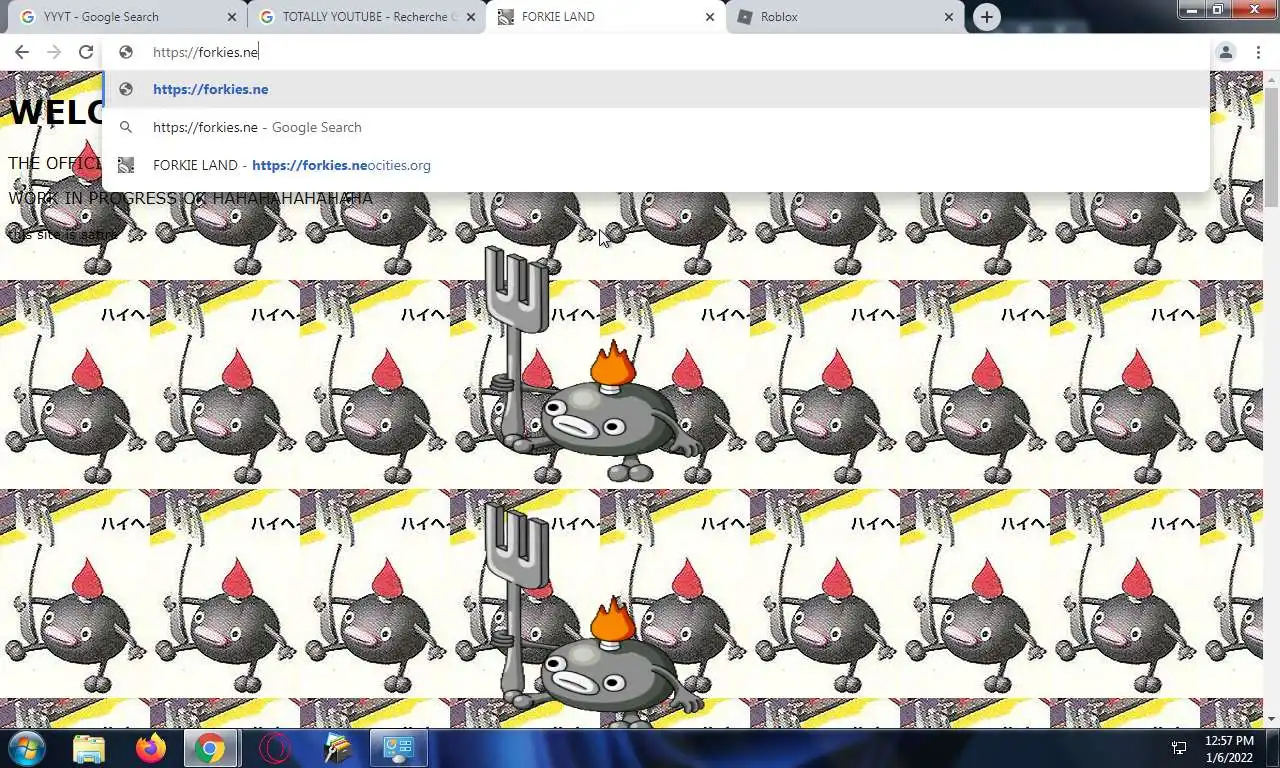This screenshot has height=768, width=1280.
Task: Open a new tab with plus button
Action: coord(987,17)
